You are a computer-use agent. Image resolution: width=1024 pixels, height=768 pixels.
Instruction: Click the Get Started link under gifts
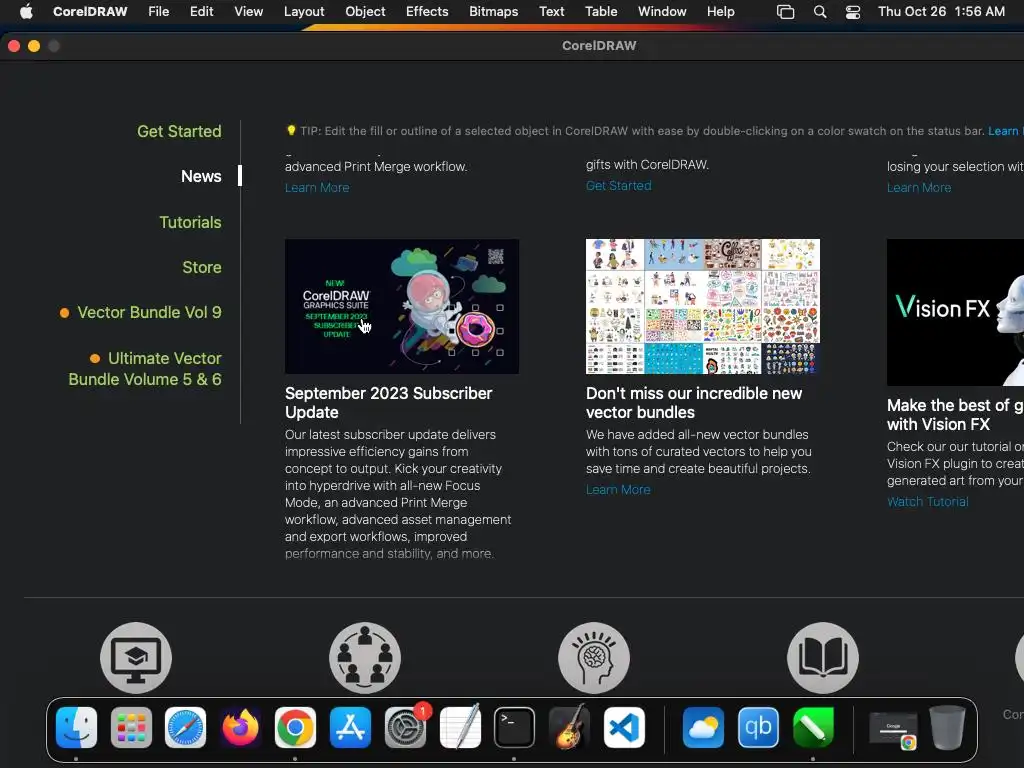tap(618, 185)
